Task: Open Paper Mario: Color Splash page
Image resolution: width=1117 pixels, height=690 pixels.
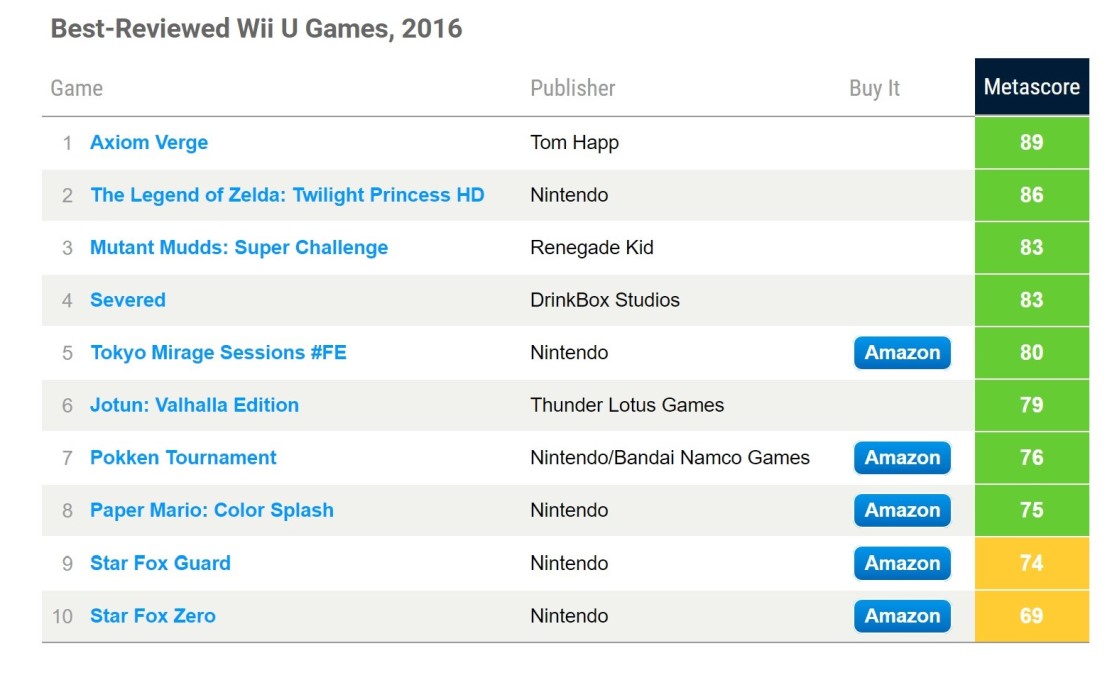Action: (x=212, y=510)
